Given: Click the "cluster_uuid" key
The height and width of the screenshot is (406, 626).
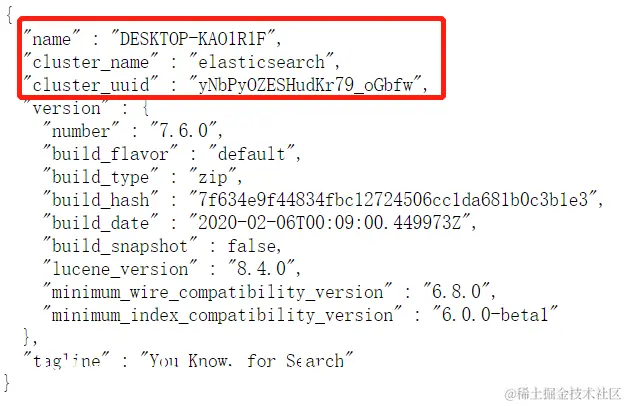Looking at the screenshot, I should tap(90, 85).
